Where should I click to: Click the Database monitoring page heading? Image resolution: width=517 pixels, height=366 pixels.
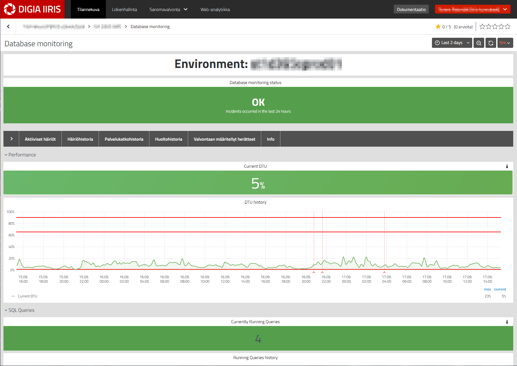point(39,44)
